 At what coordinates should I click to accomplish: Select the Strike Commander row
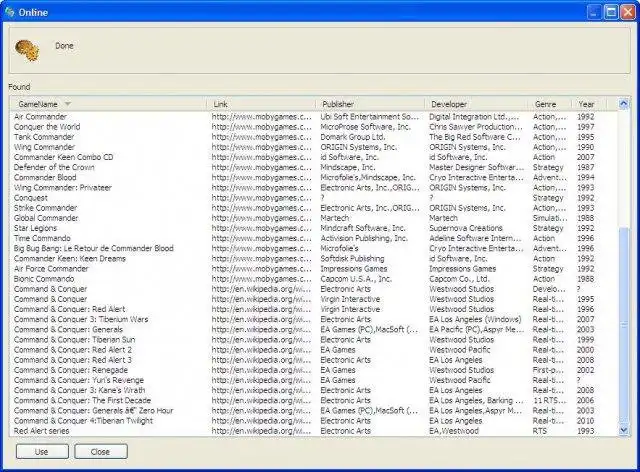click(x=313, y=208)
